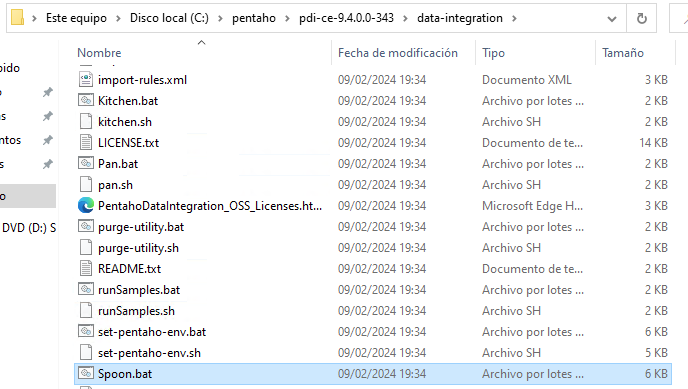This screenshot has width=688, height=389.
Task: Click the LICENSE.txt text file icon
Action: point(86,143)
